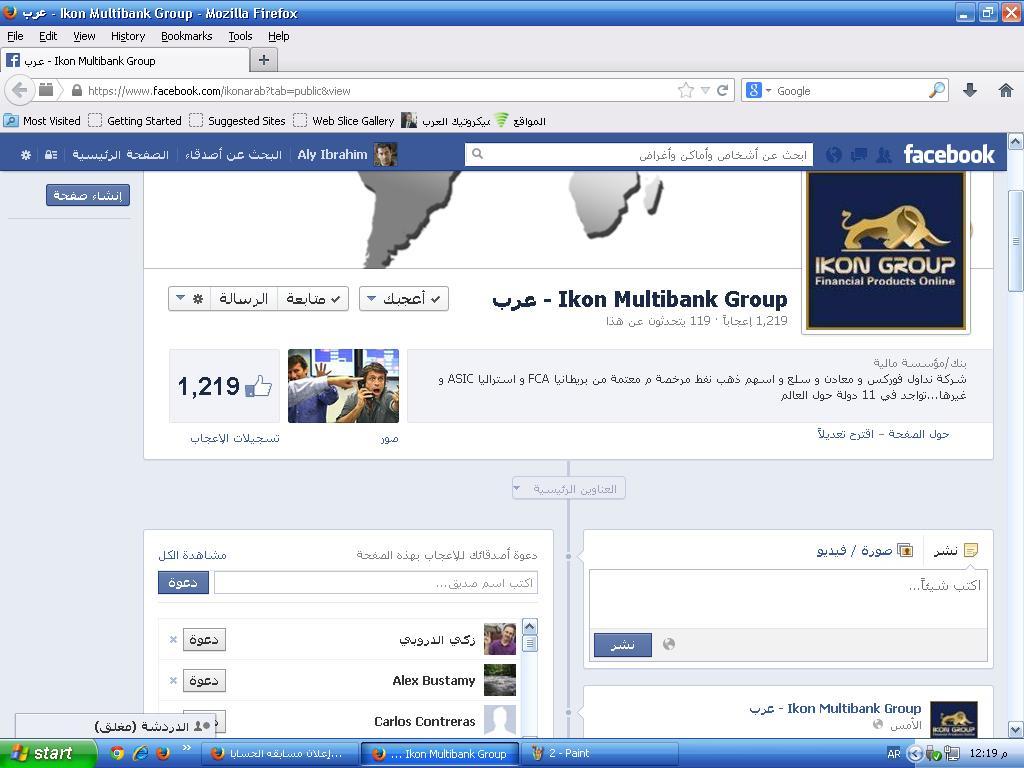Switch to the نشر status composer tab

point(955,551)
